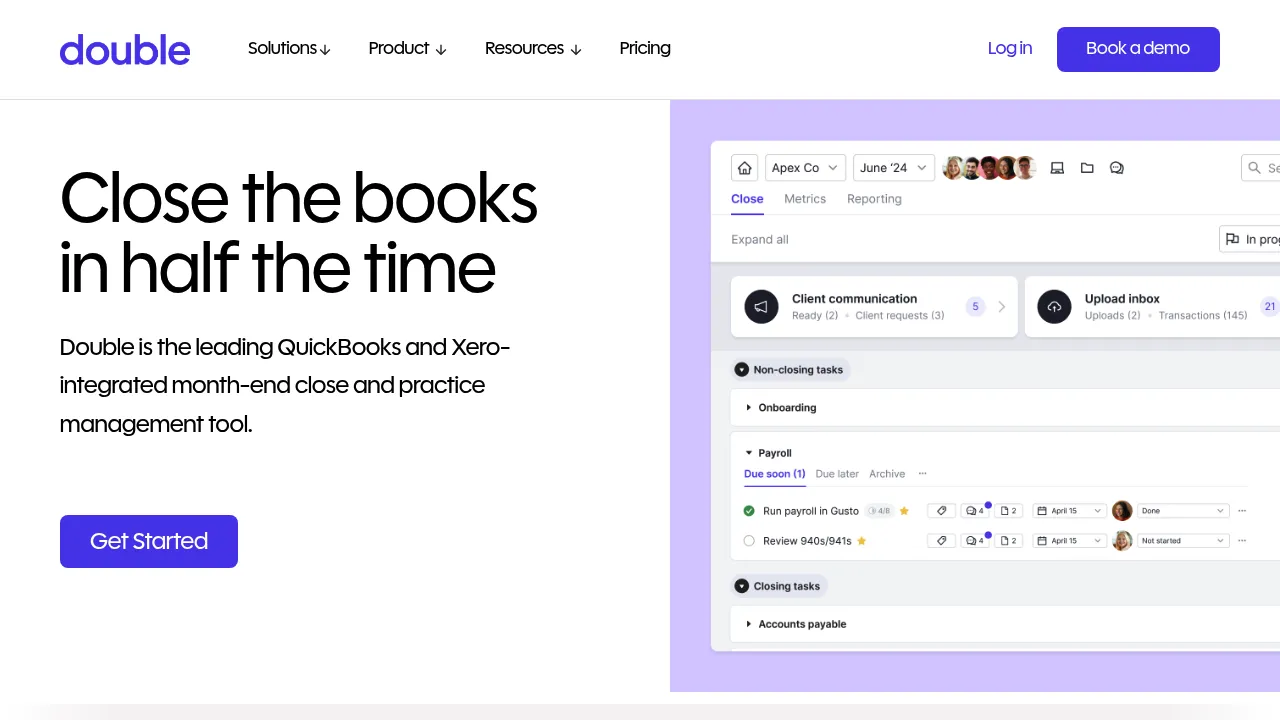The width and height of the screenshot is (1280, 720).
Task: Mark Review 940s/941s as complete
Action: click(749, 541)
